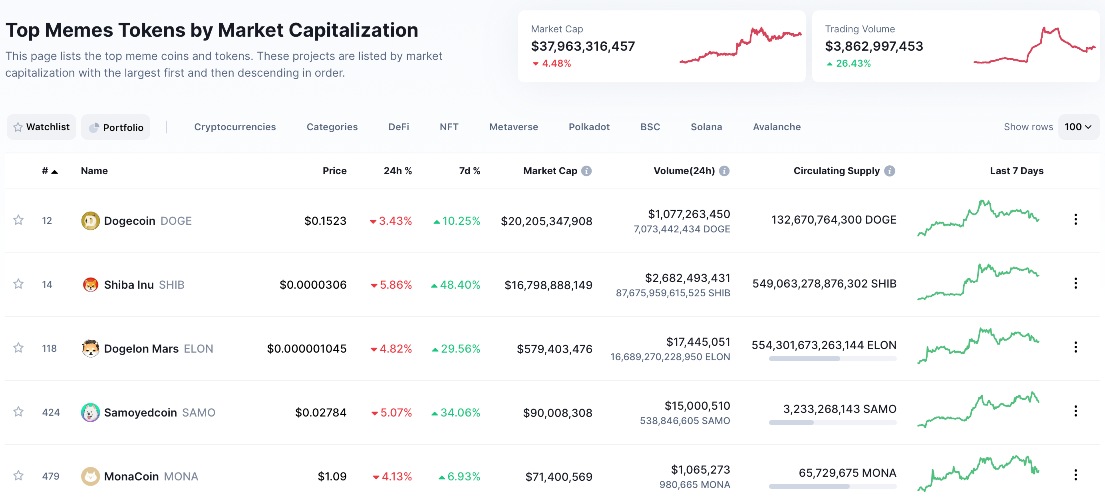Click Dogelon Mars circulating supply progress bar

coord(832,358)
